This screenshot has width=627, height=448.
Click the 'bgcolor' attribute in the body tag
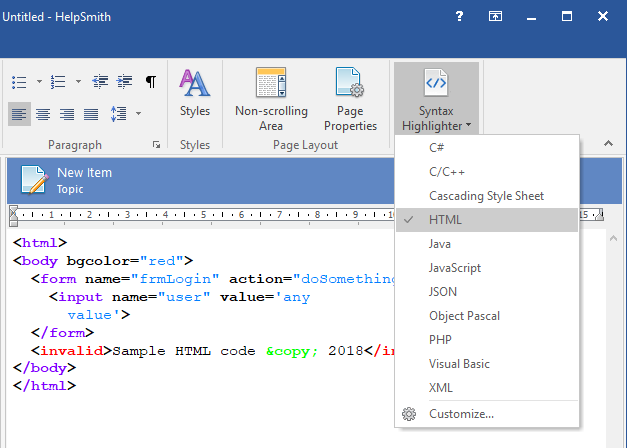98,261
